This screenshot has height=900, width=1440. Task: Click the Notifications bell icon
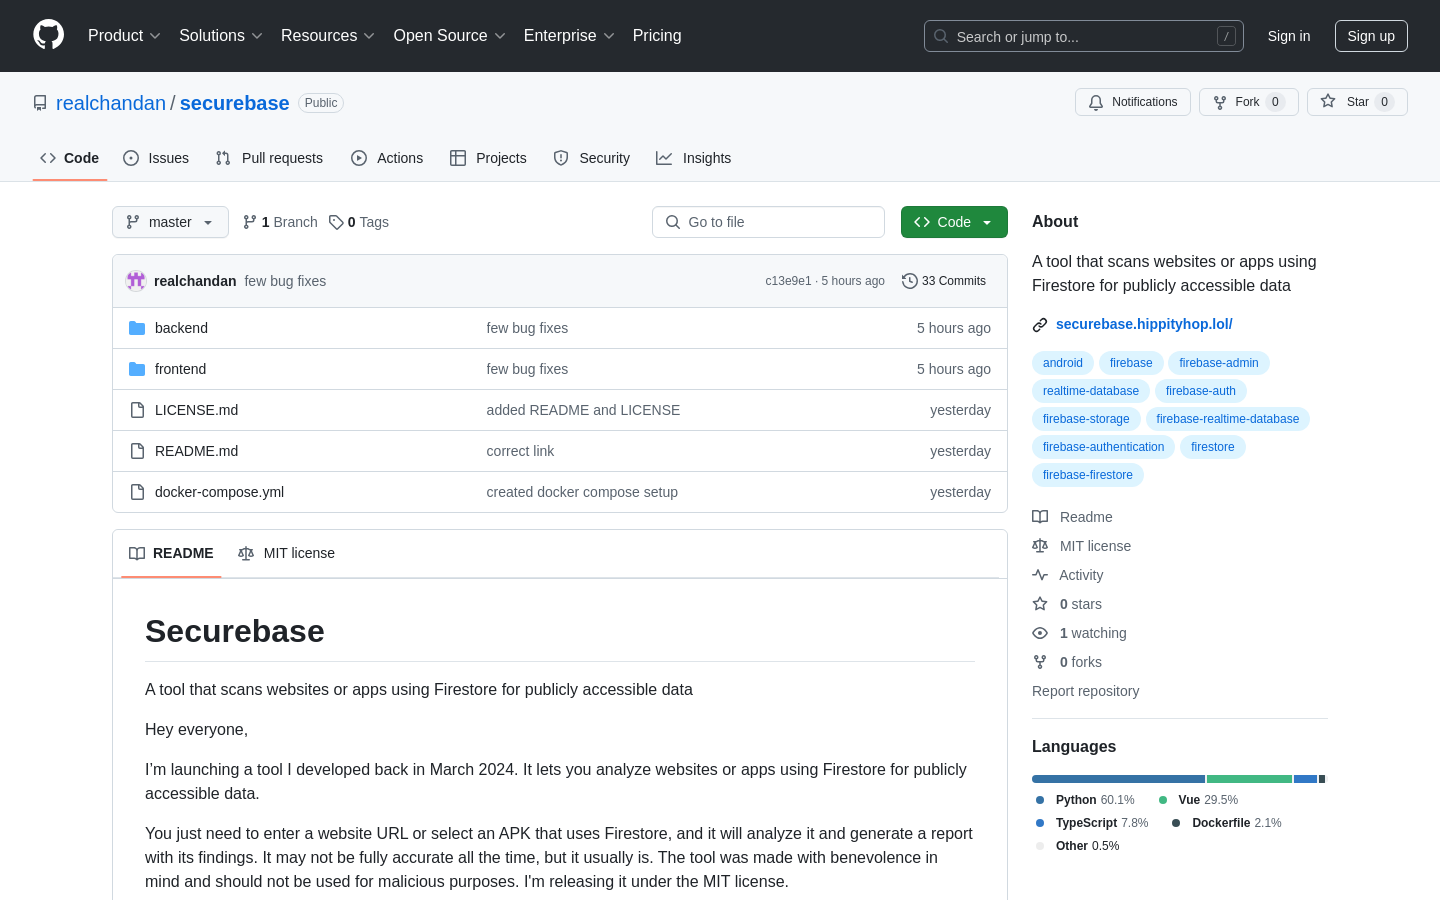pyautogui.click(x=1096, y=102)
